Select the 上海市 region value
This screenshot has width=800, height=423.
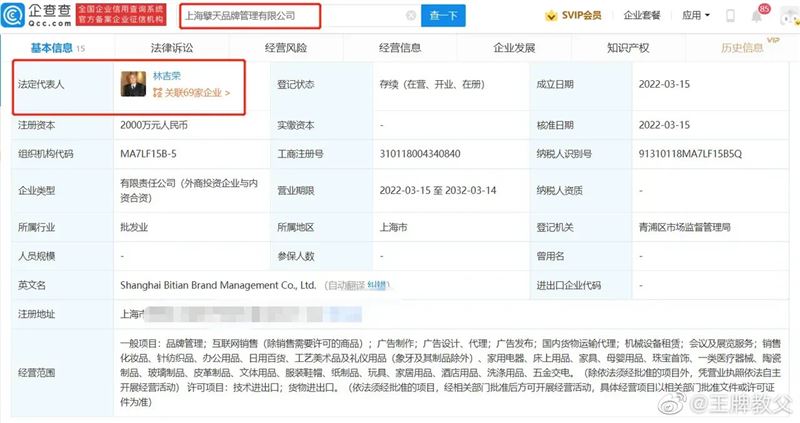pyautogui.click(x=393, y=227)
